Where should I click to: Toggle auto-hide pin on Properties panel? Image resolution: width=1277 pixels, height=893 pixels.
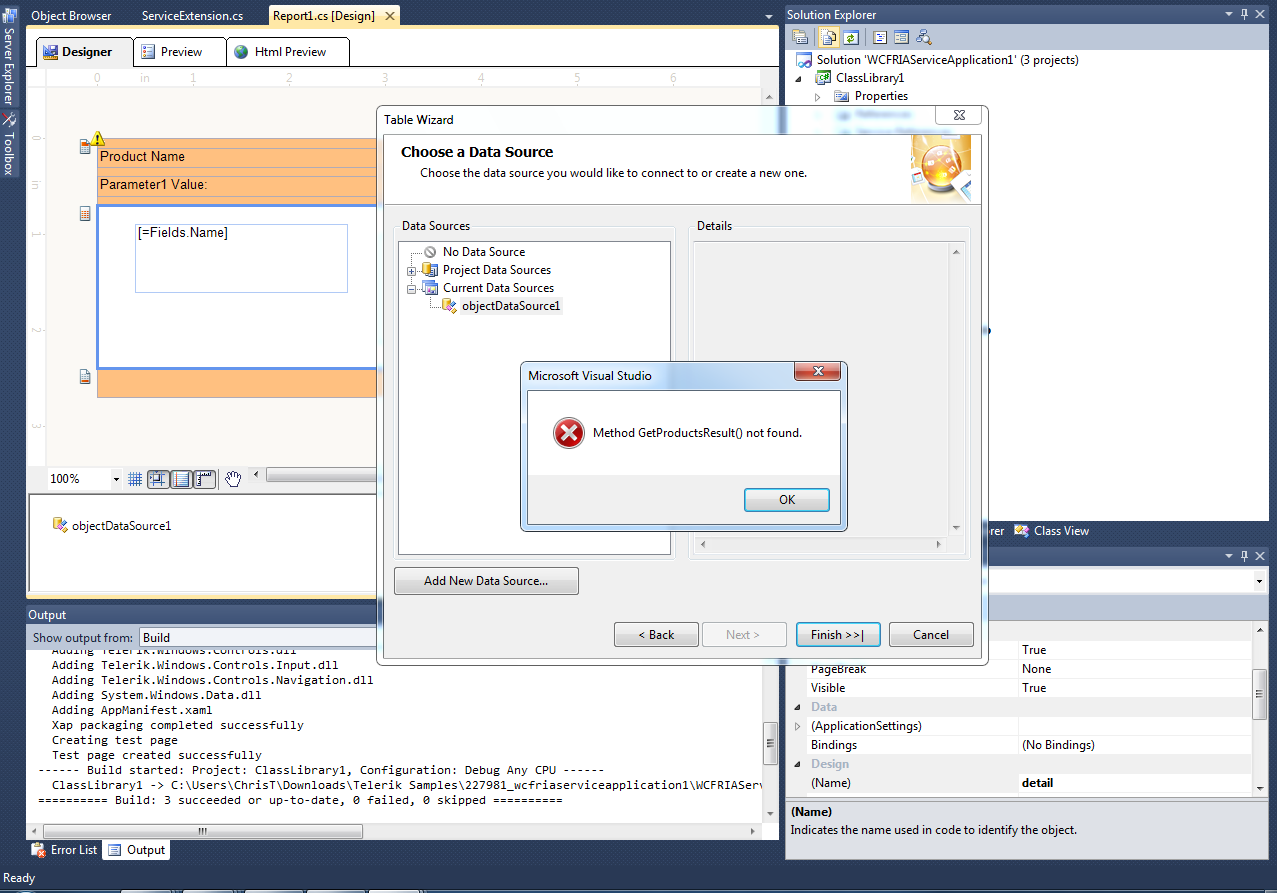point(1245,555)
